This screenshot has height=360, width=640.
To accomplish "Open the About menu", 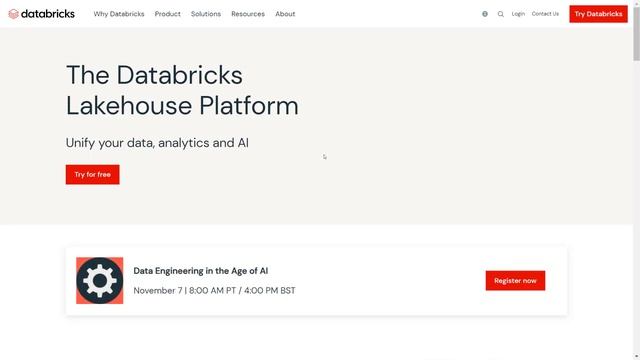I will coord(285,14).
